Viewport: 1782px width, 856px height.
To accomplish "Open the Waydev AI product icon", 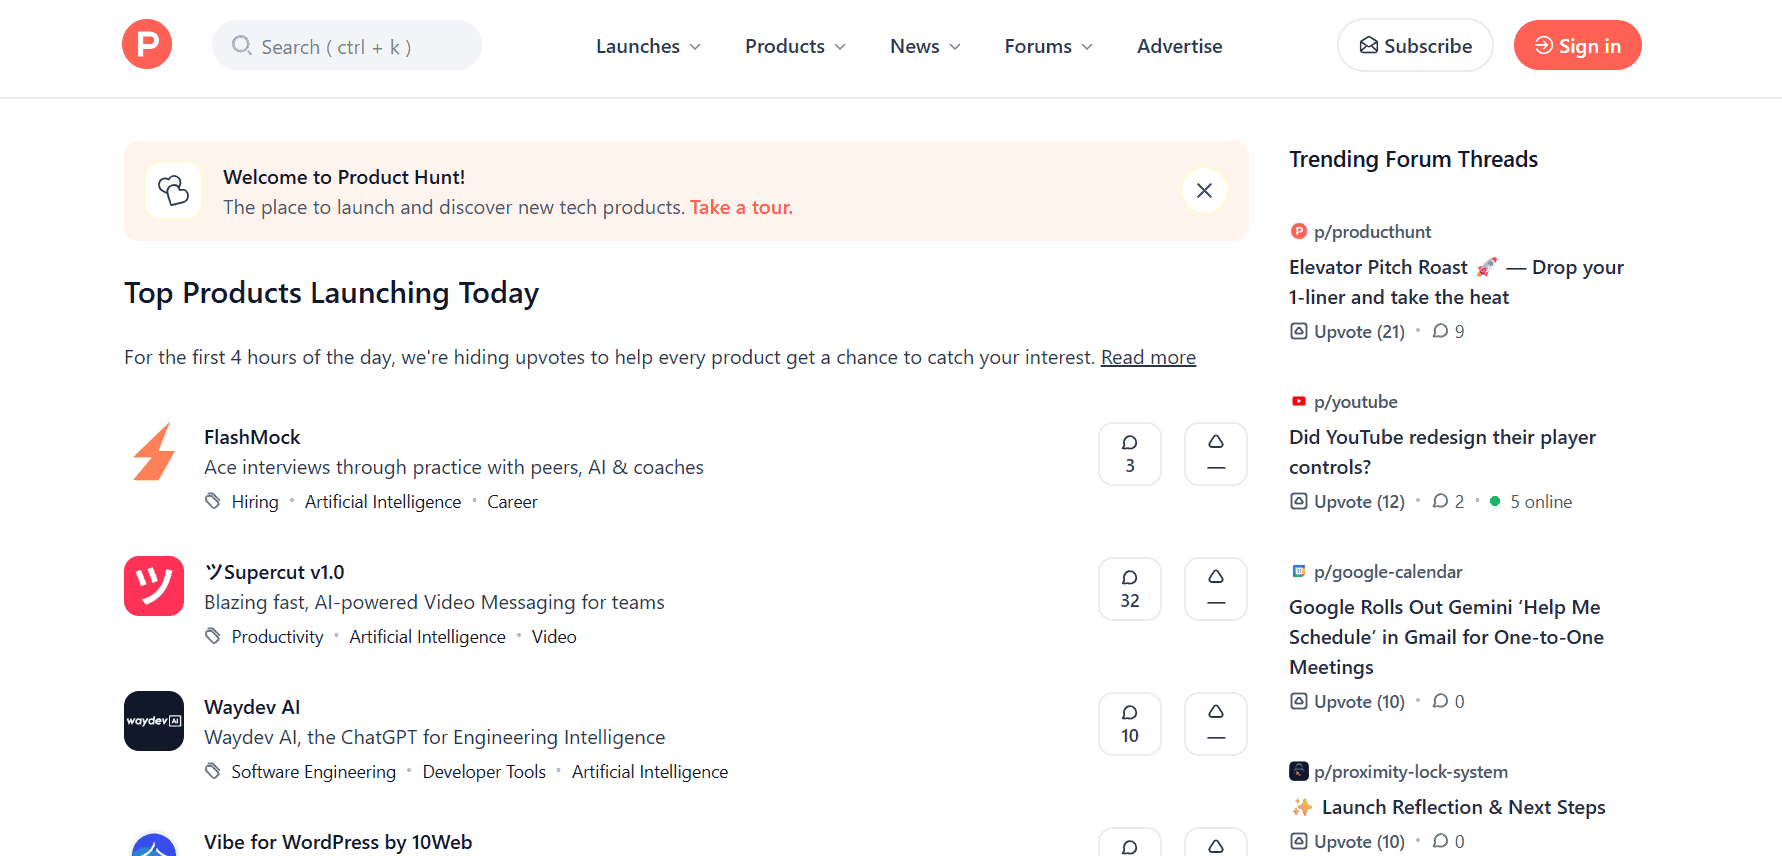I will [154, 721].
